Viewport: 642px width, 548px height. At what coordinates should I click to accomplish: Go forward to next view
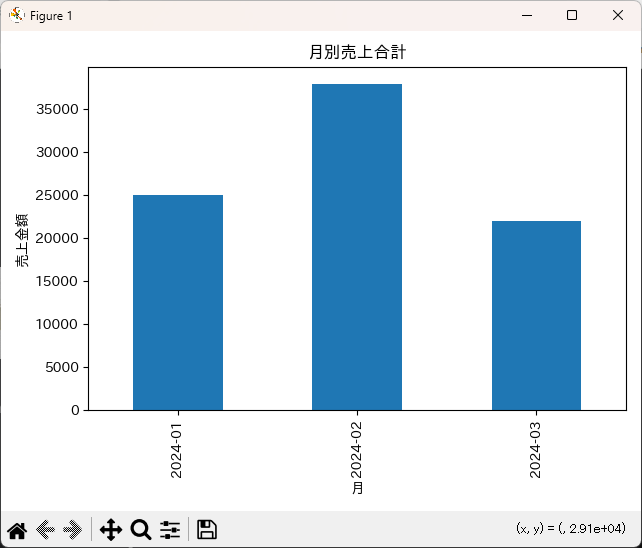[x=73, y=530]
